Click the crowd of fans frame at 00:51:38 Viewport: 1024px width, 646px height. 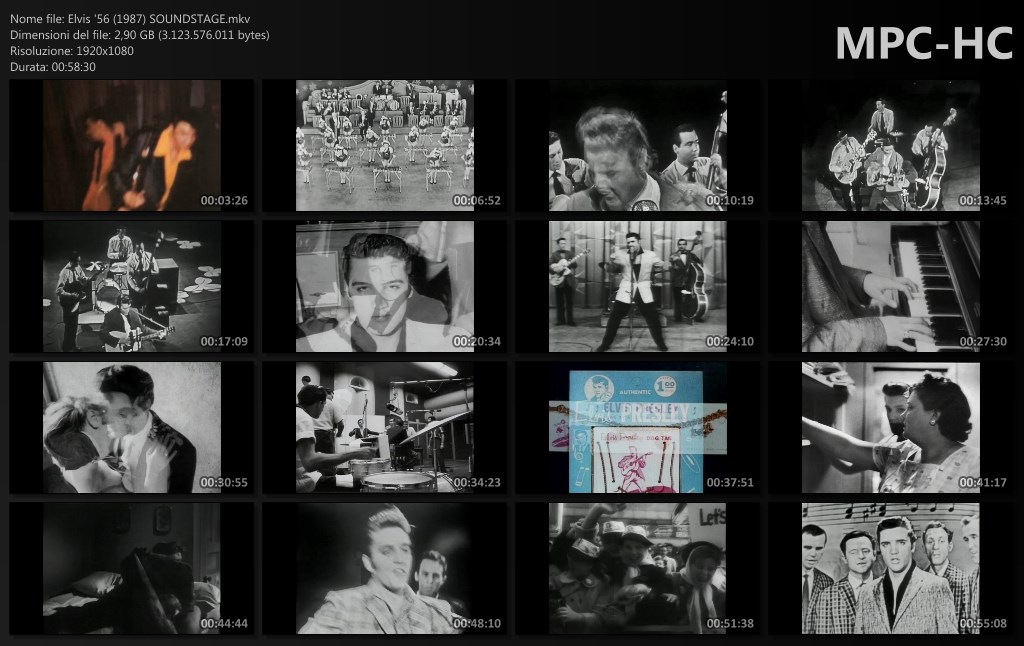tap(637, 569)
